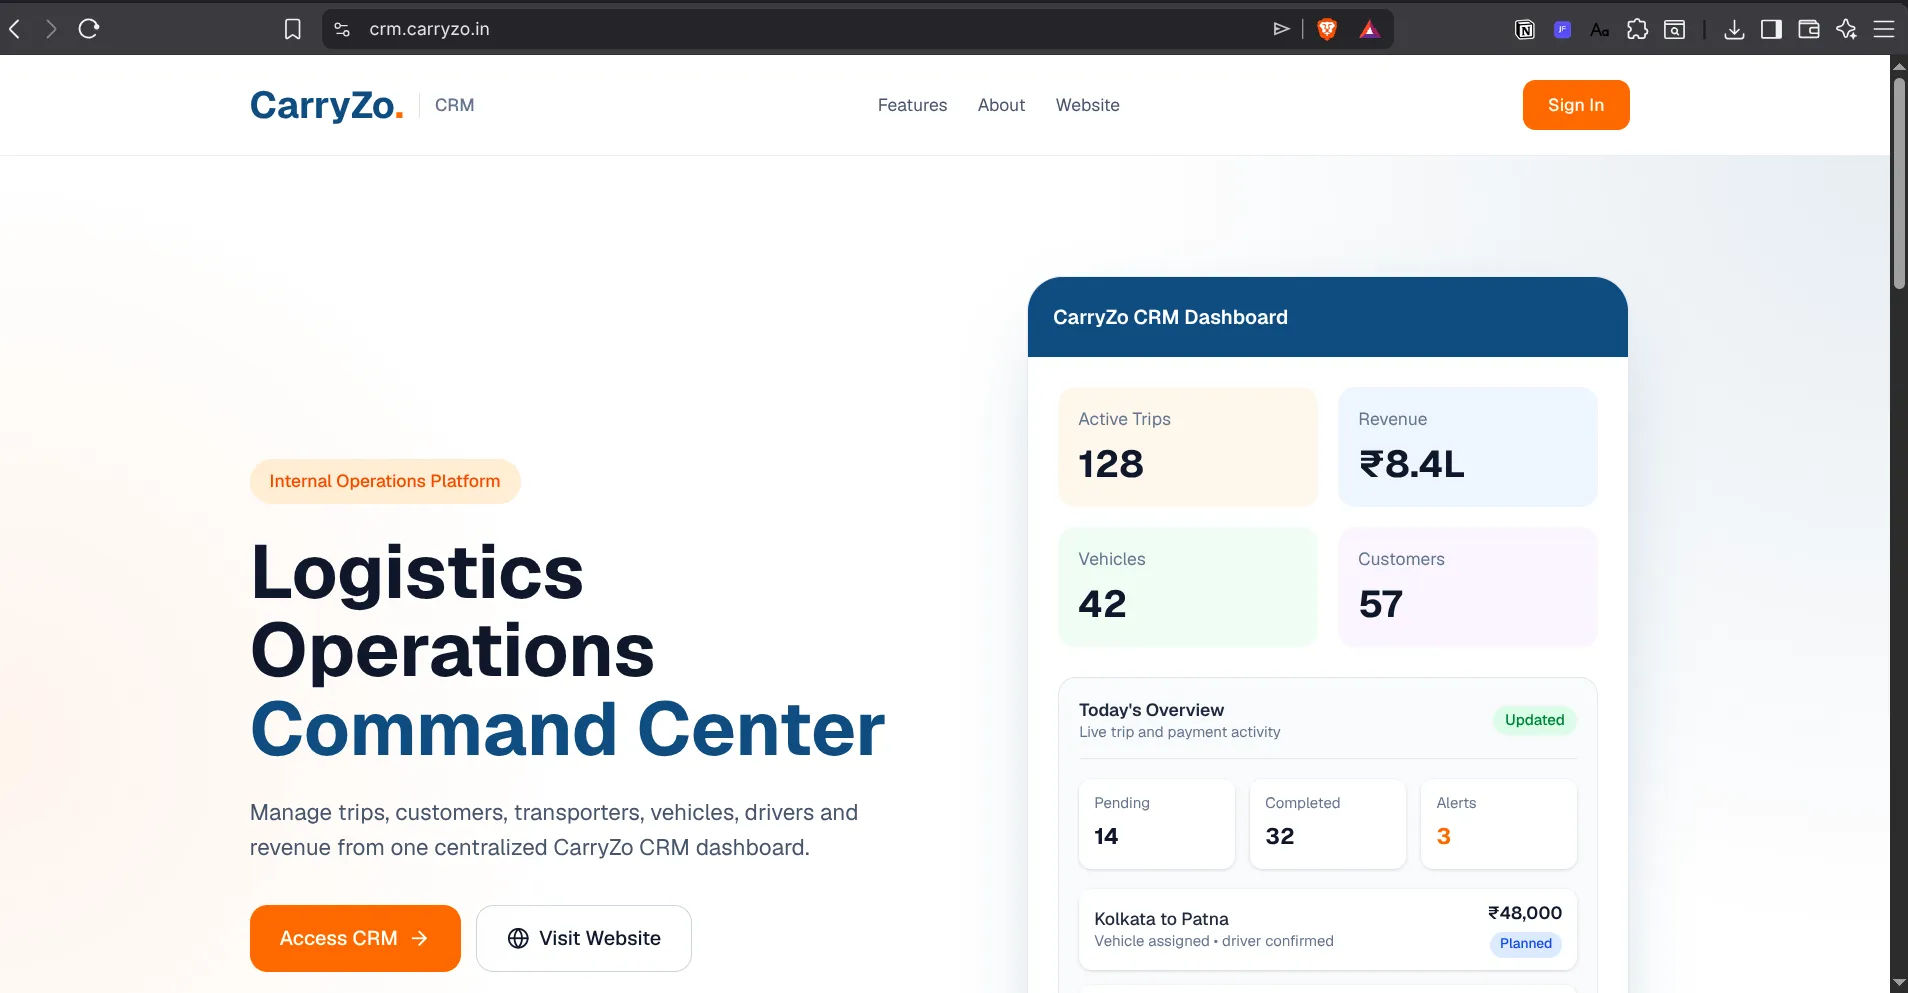1908x993 pixels.
Task: Click the CarryZo logo
Action: point(326,105)
